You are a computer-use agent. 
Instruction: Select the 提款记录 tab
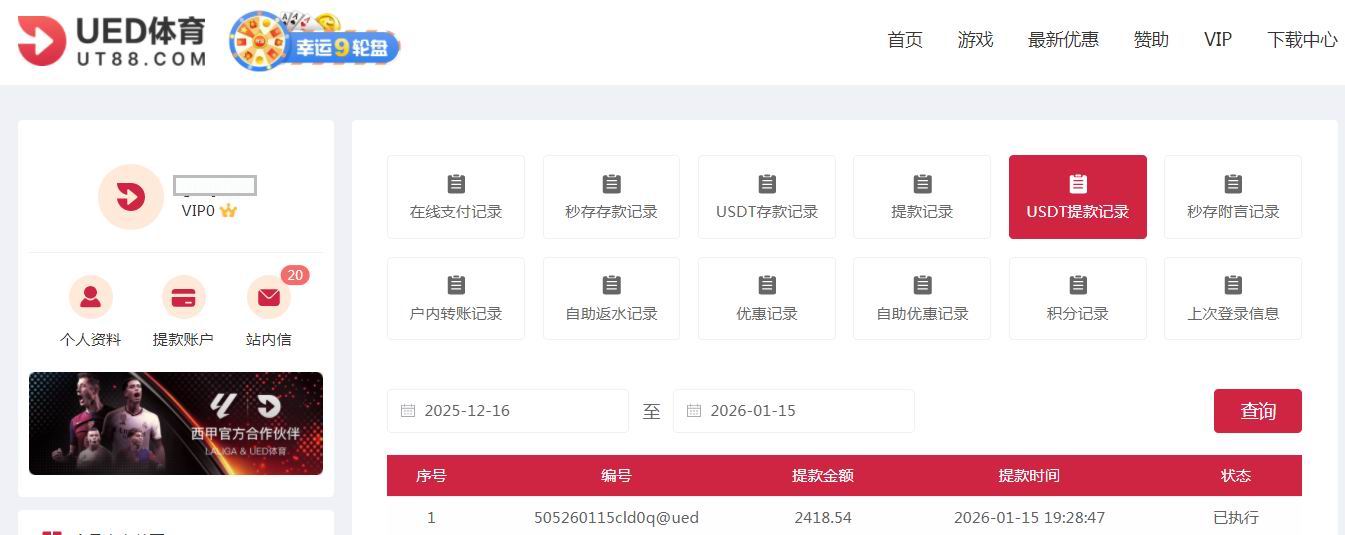(921, 197)
